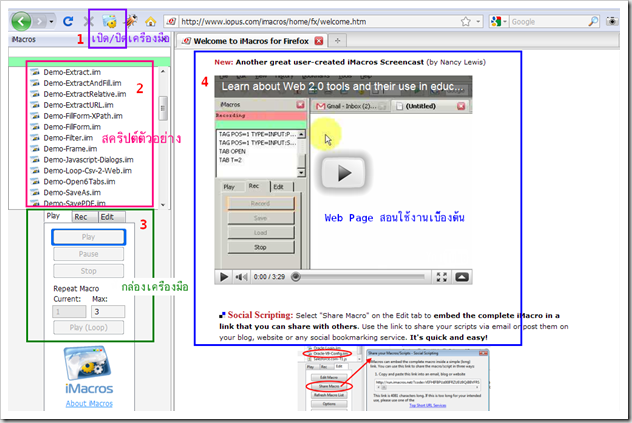Image resolution: width=632 pixels, height=423 pixels.
Task: Switch to the sidebar Play tab
Action: point(53,216)
